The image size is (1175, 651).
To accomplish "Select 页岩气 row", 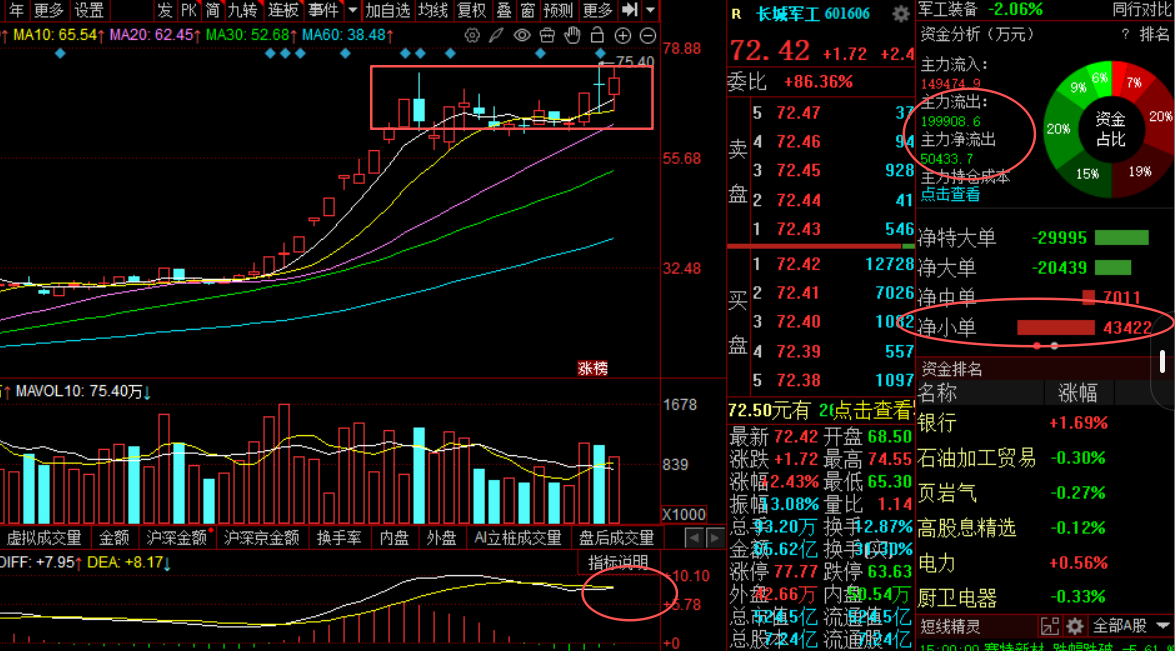I will coord(1043,493).
